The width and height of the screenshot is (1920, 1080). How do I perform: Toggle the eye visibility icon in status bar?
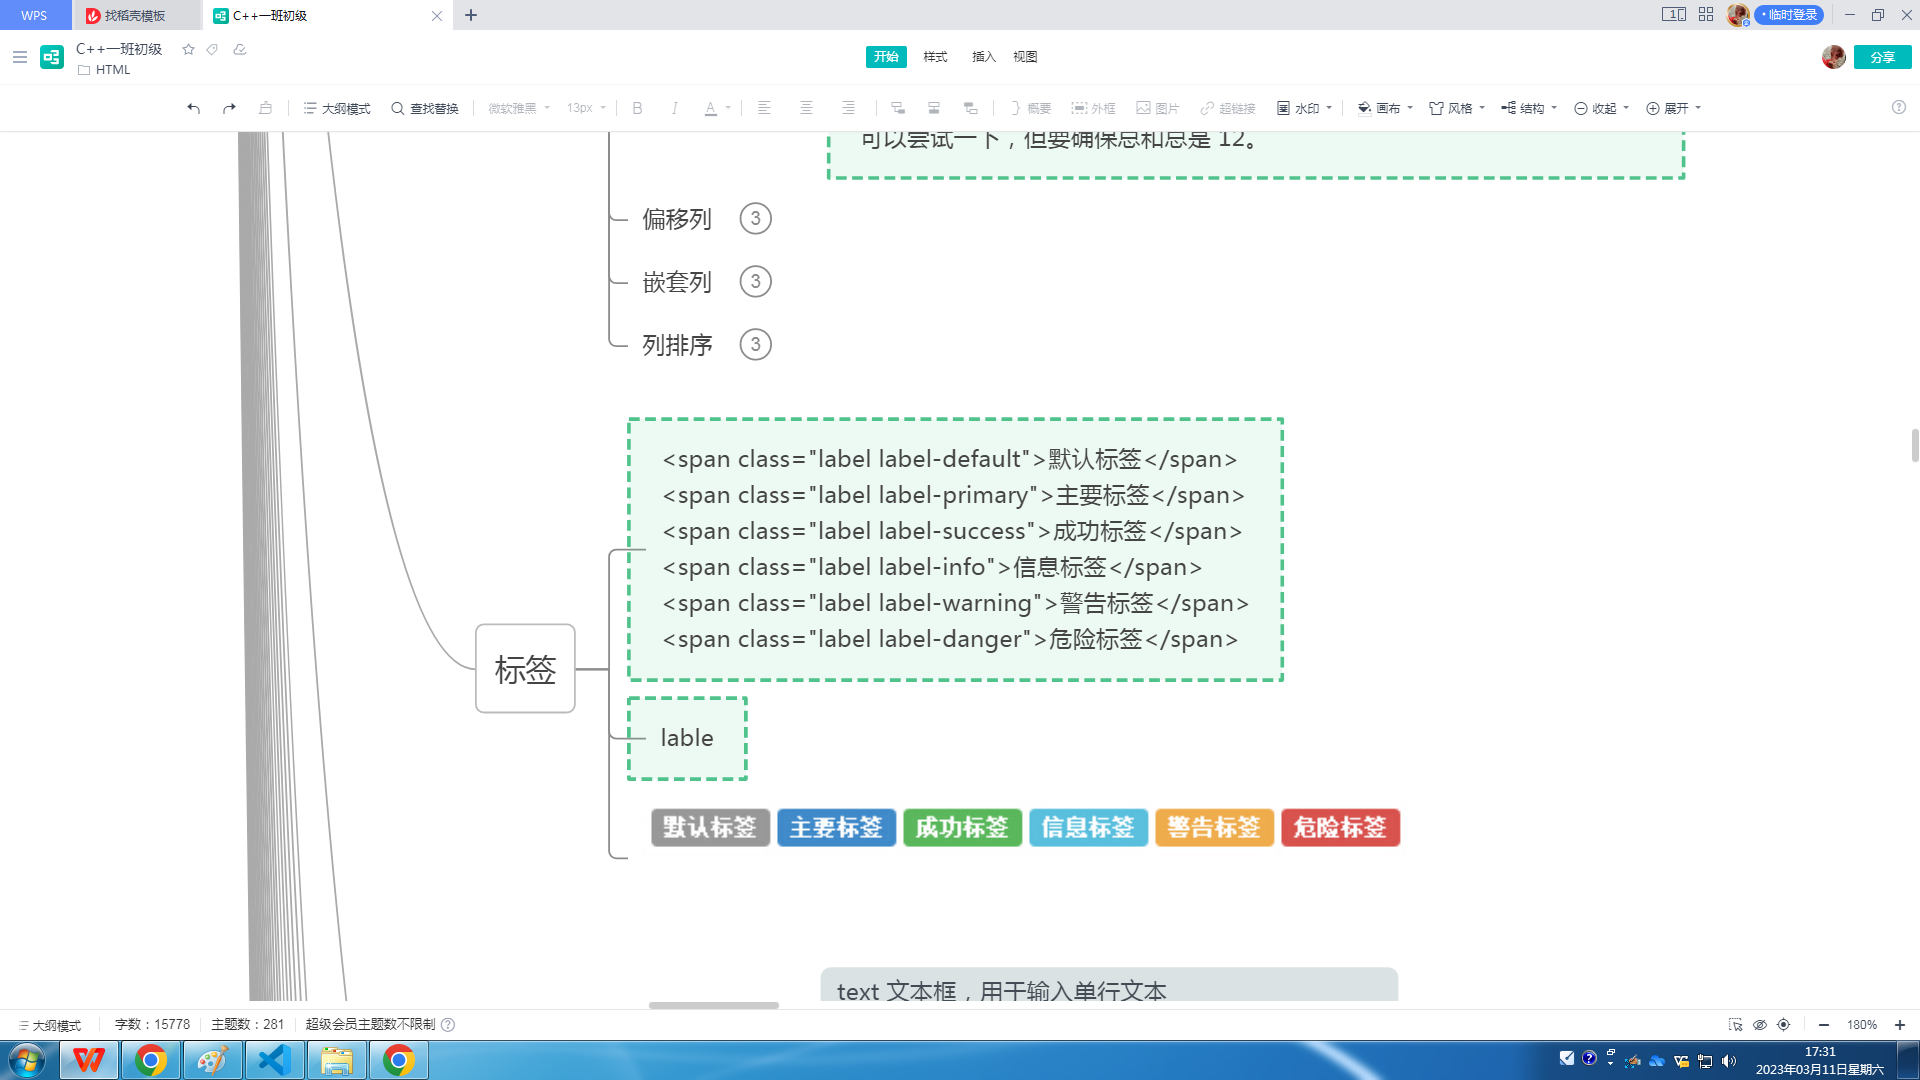coord(1759,1024)
